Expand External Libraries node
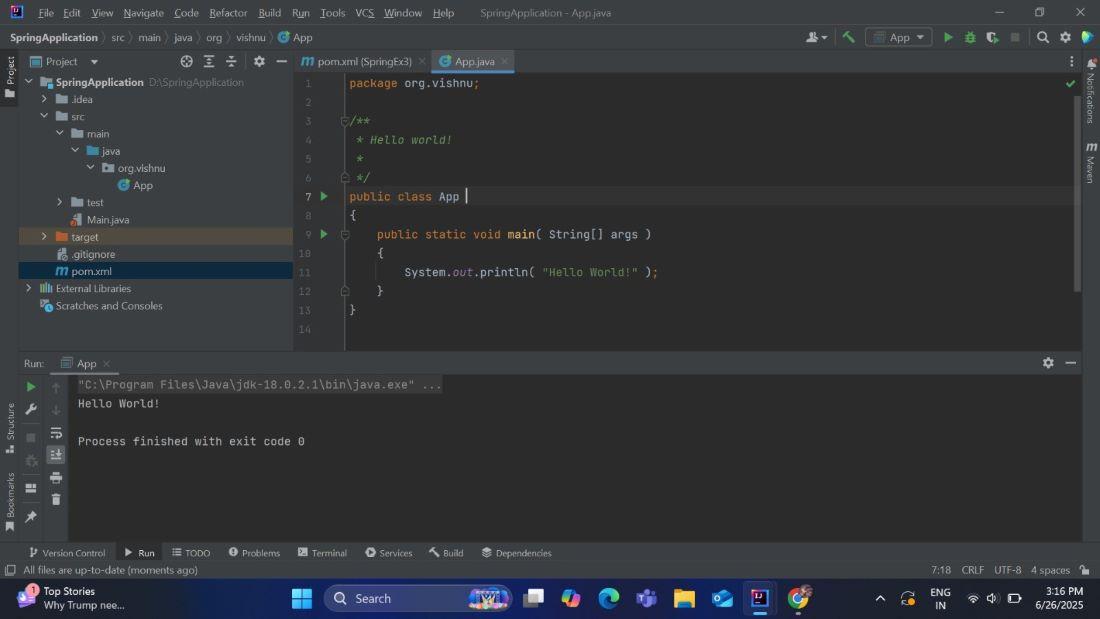 28,288
